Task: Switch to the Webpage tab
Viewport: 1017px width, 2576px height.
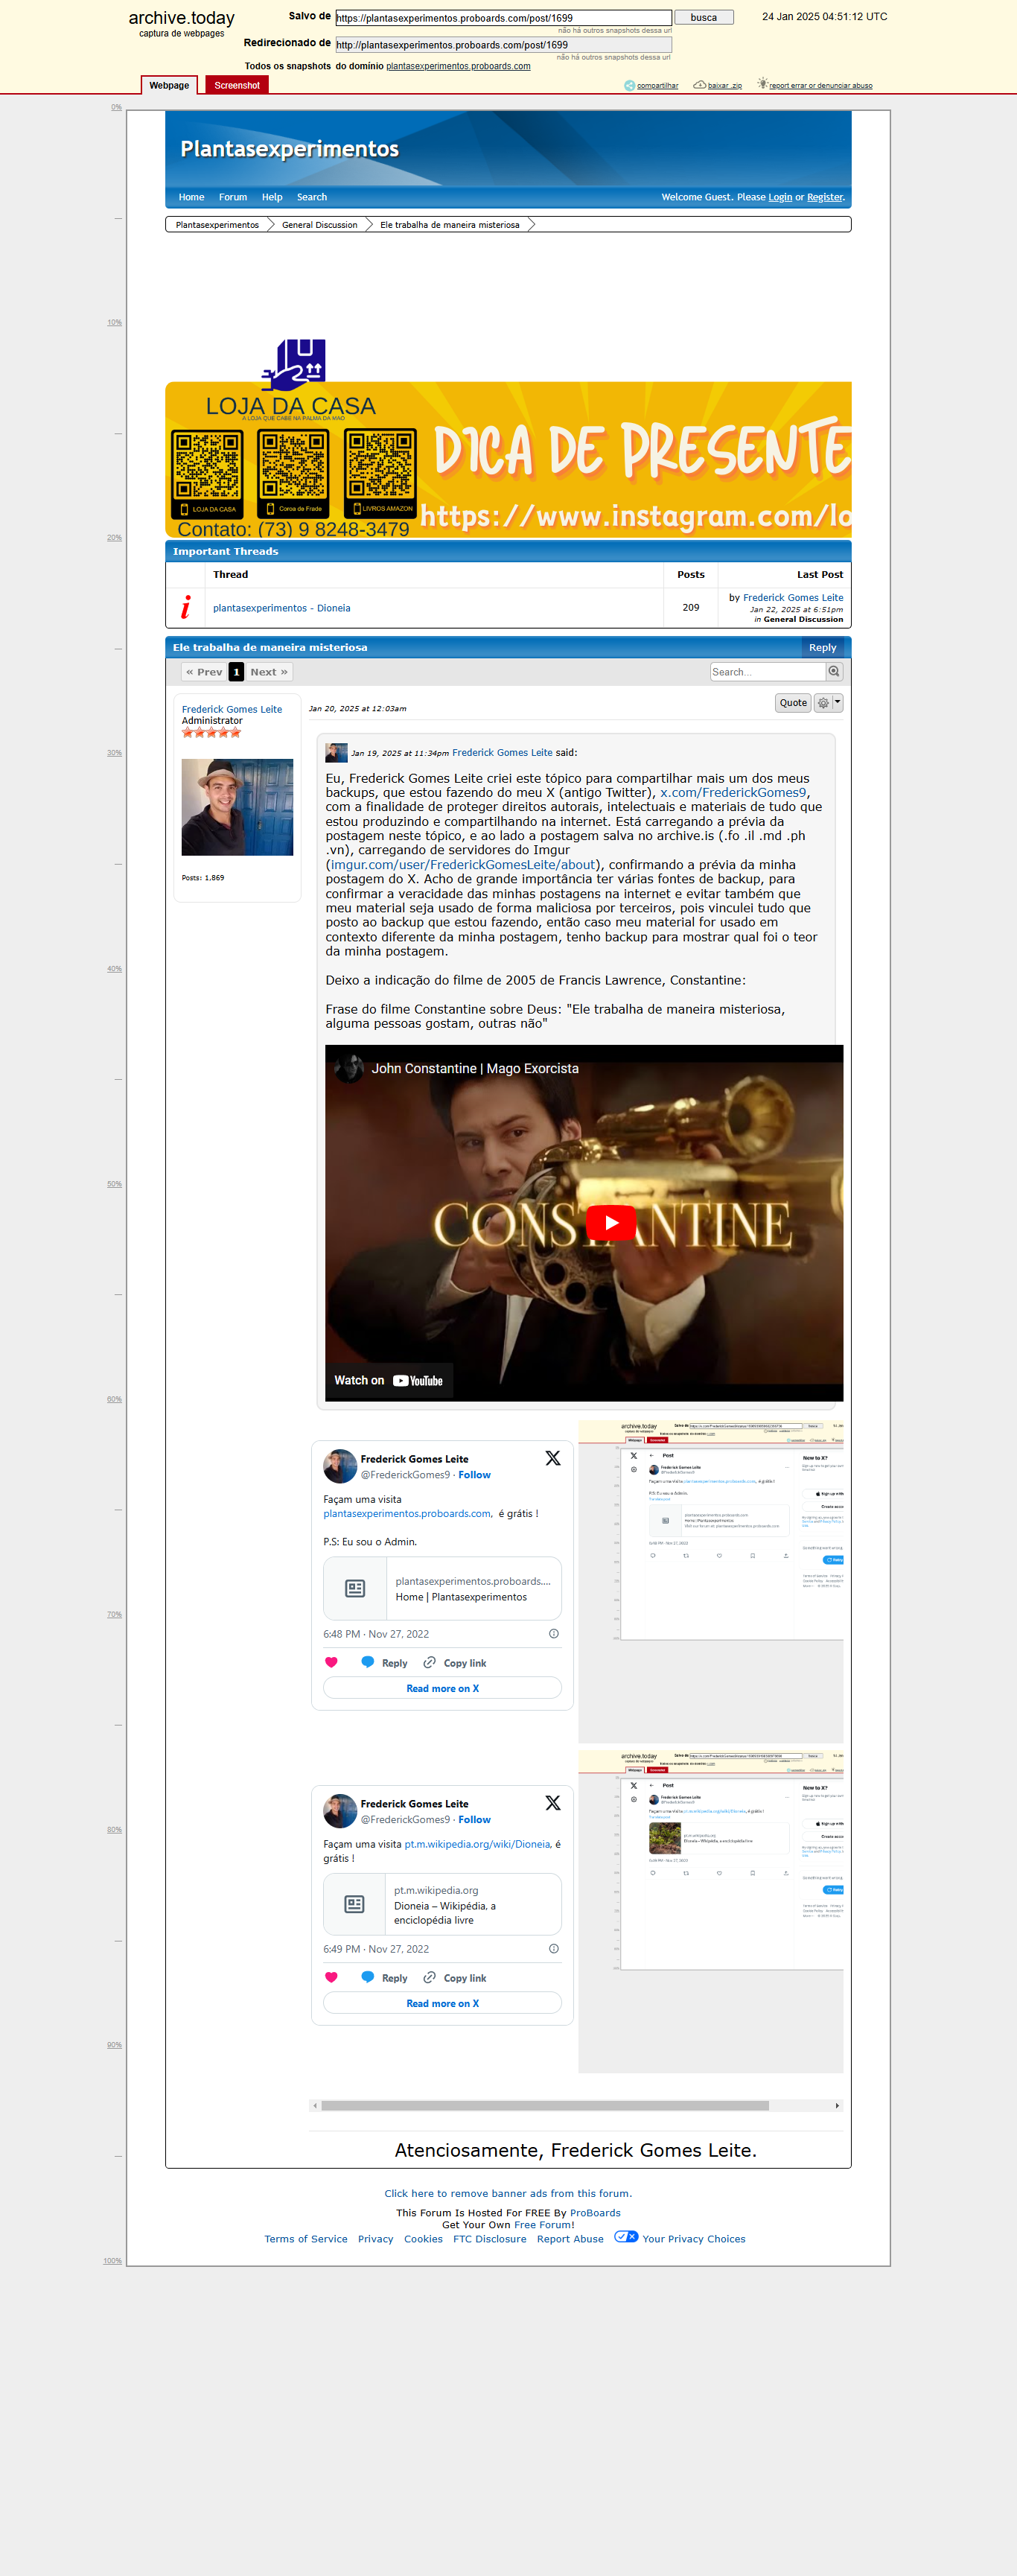Action: click(169, 85)
